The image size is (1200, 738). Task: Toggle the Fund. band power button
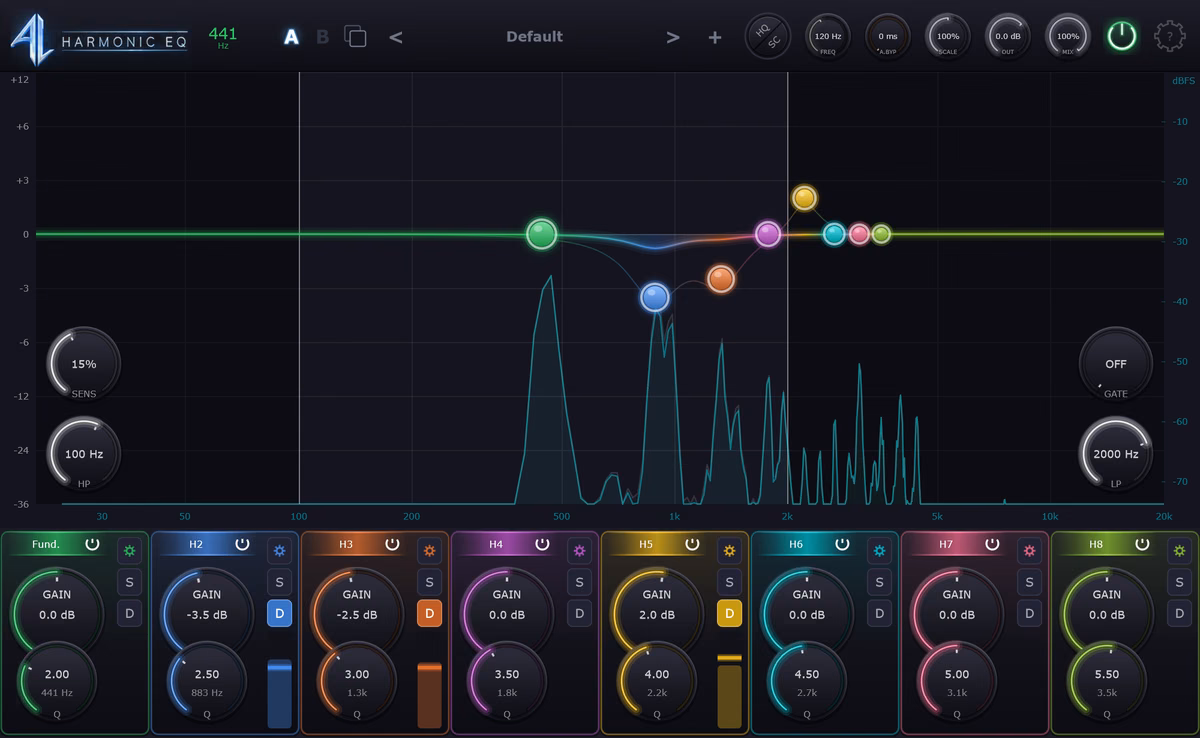click(x=92, y=544)
